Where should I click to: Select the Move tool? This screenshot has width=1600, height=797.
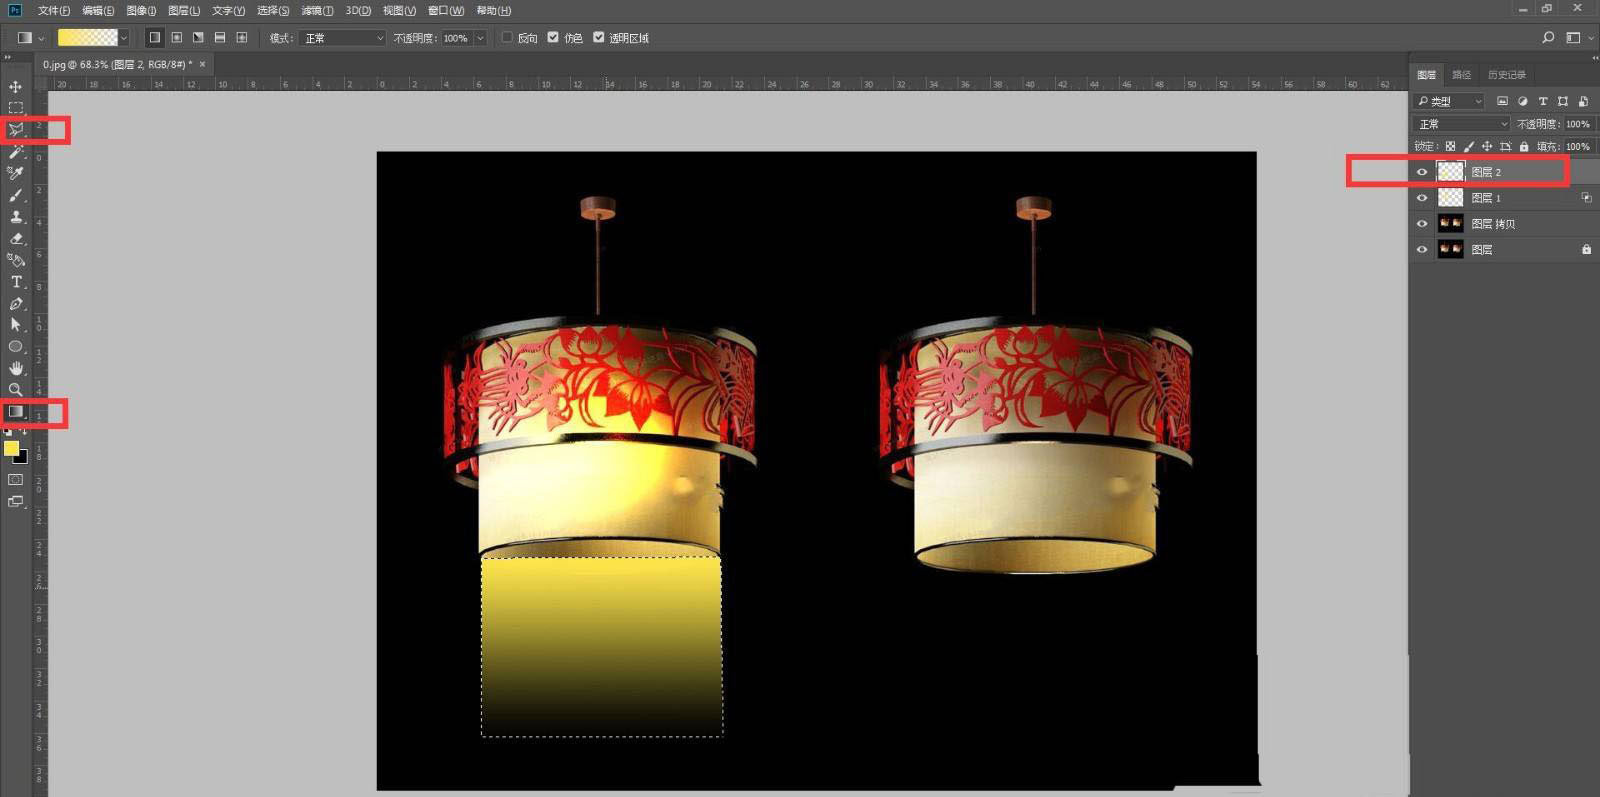click(x=15, y=87)
